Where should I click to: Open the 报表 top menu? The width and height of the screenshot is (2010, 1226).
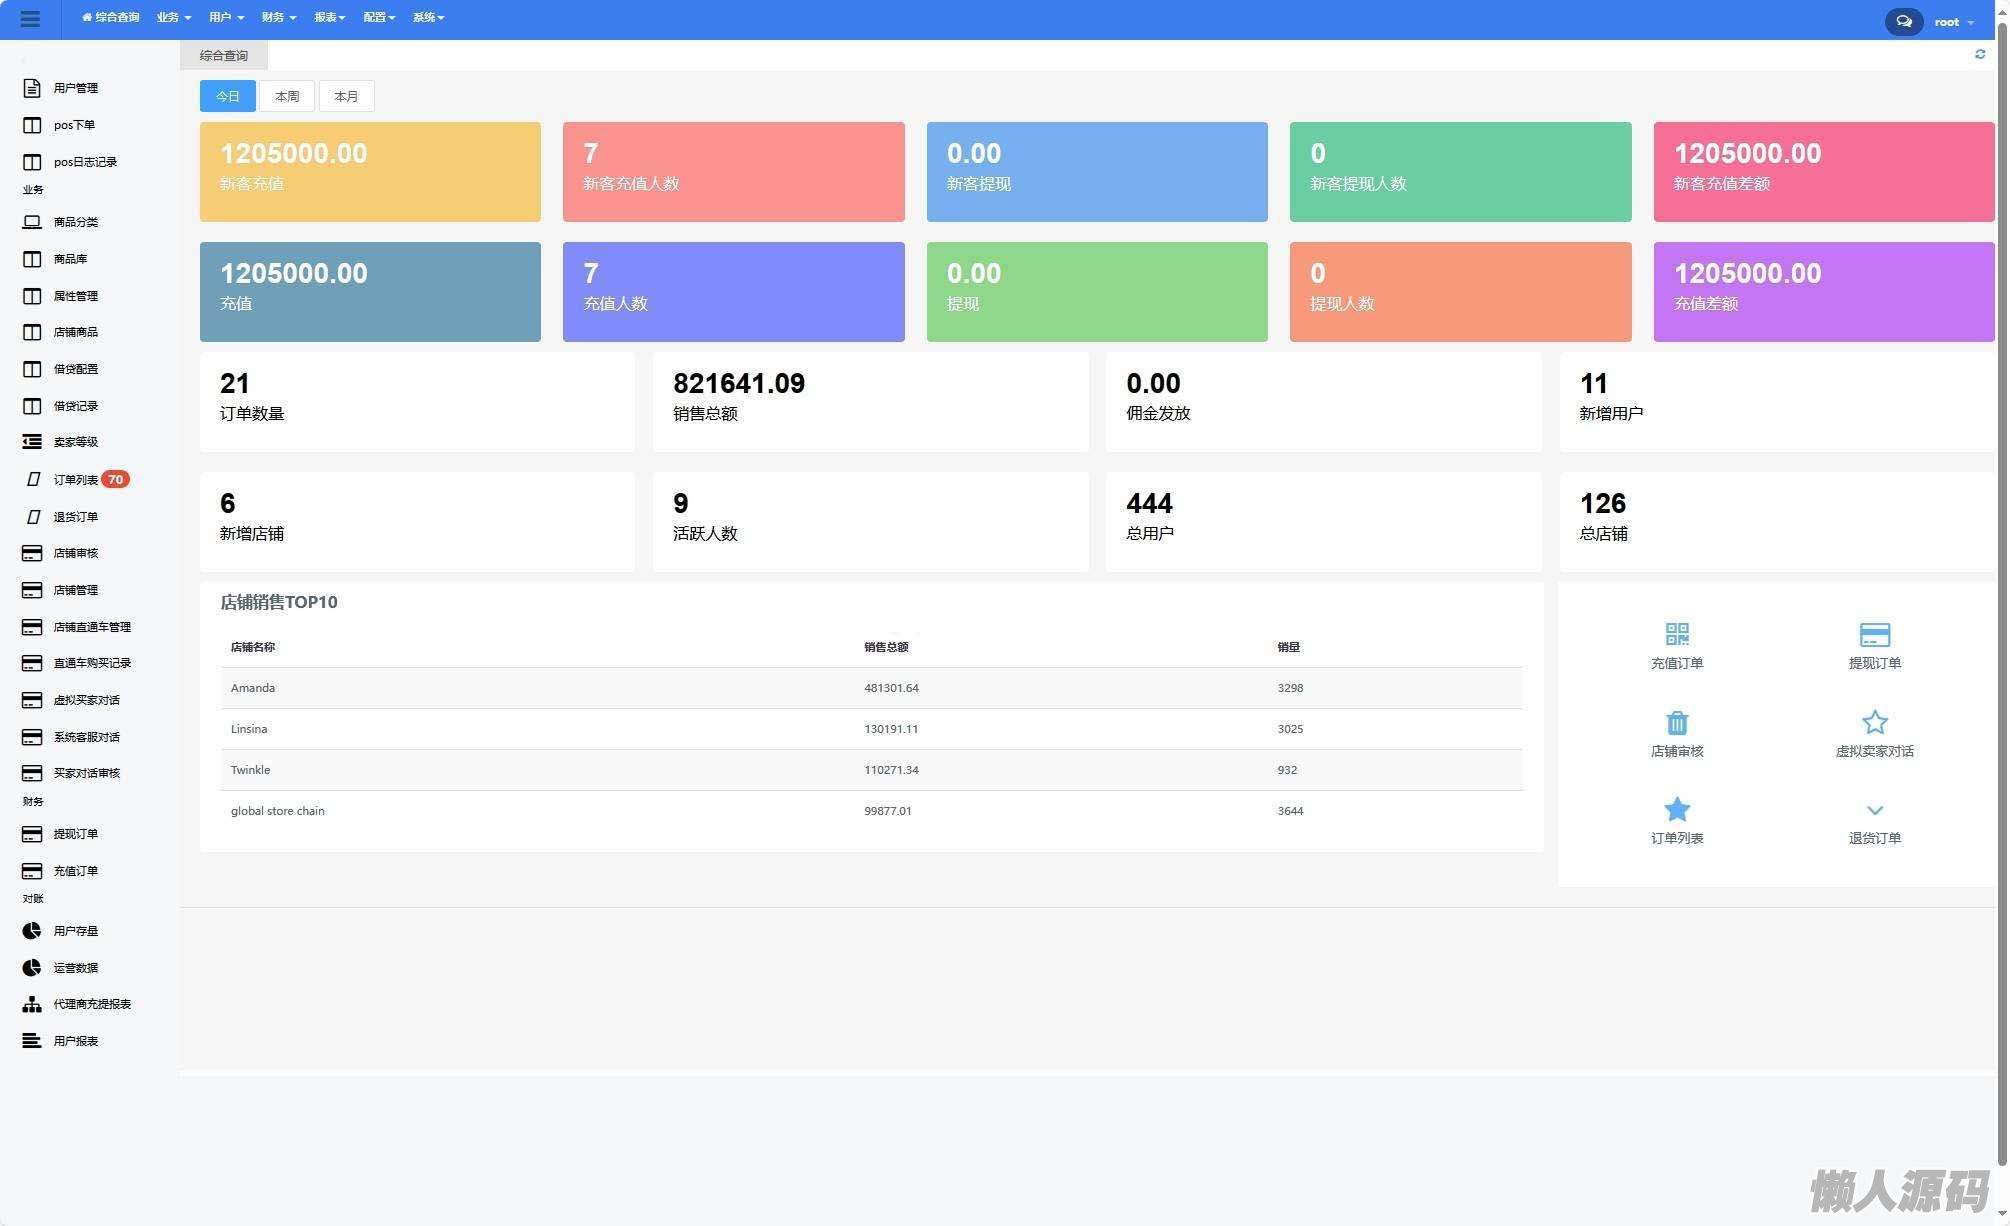[x=329, y=18]
